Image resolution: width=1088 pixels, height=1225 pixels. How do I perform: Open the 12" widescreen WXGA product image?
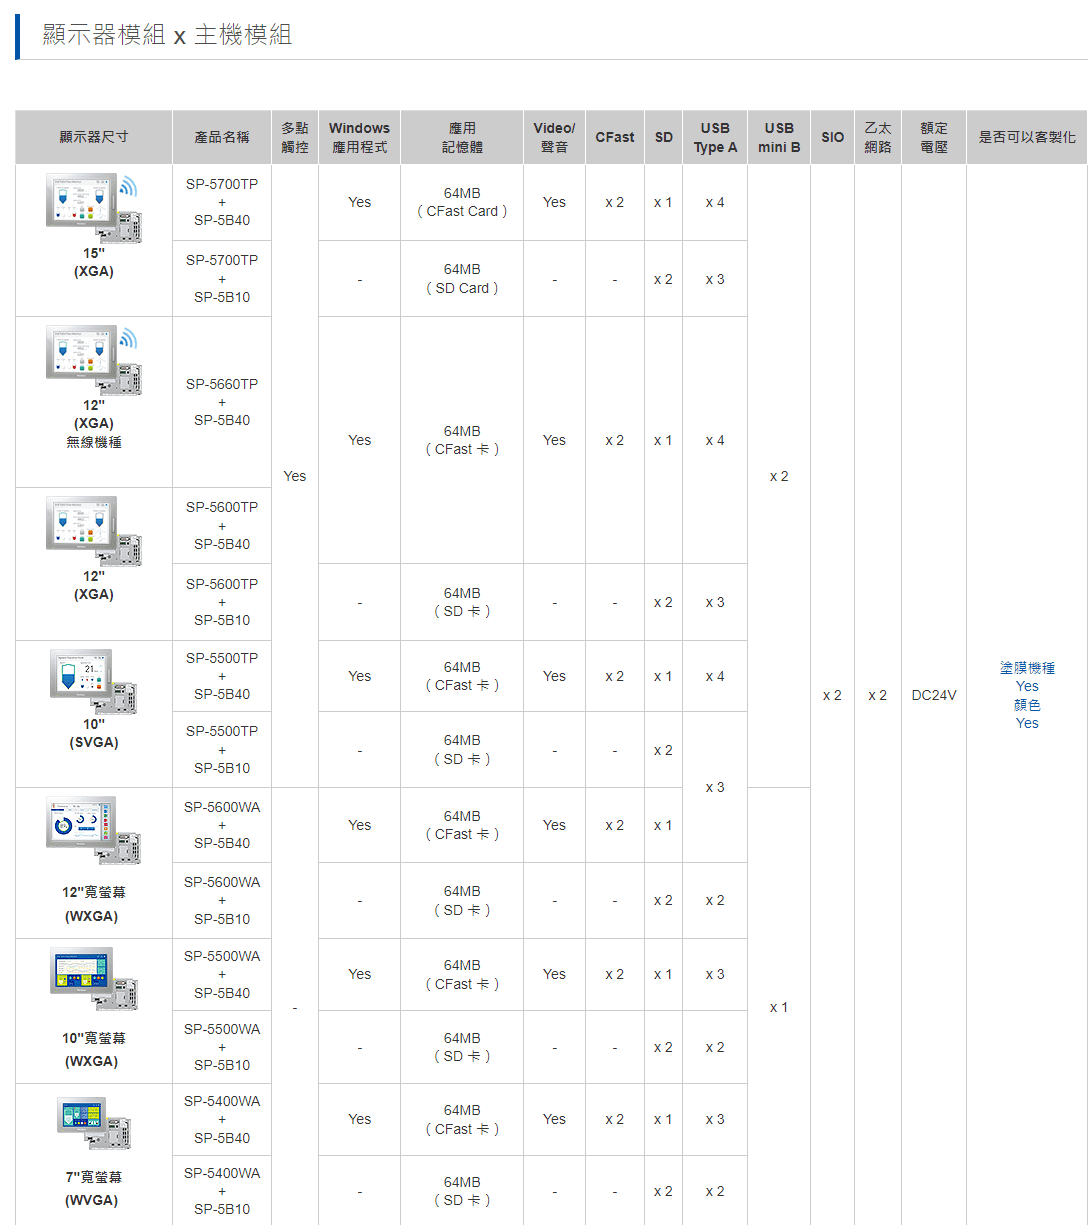(93, 830)
